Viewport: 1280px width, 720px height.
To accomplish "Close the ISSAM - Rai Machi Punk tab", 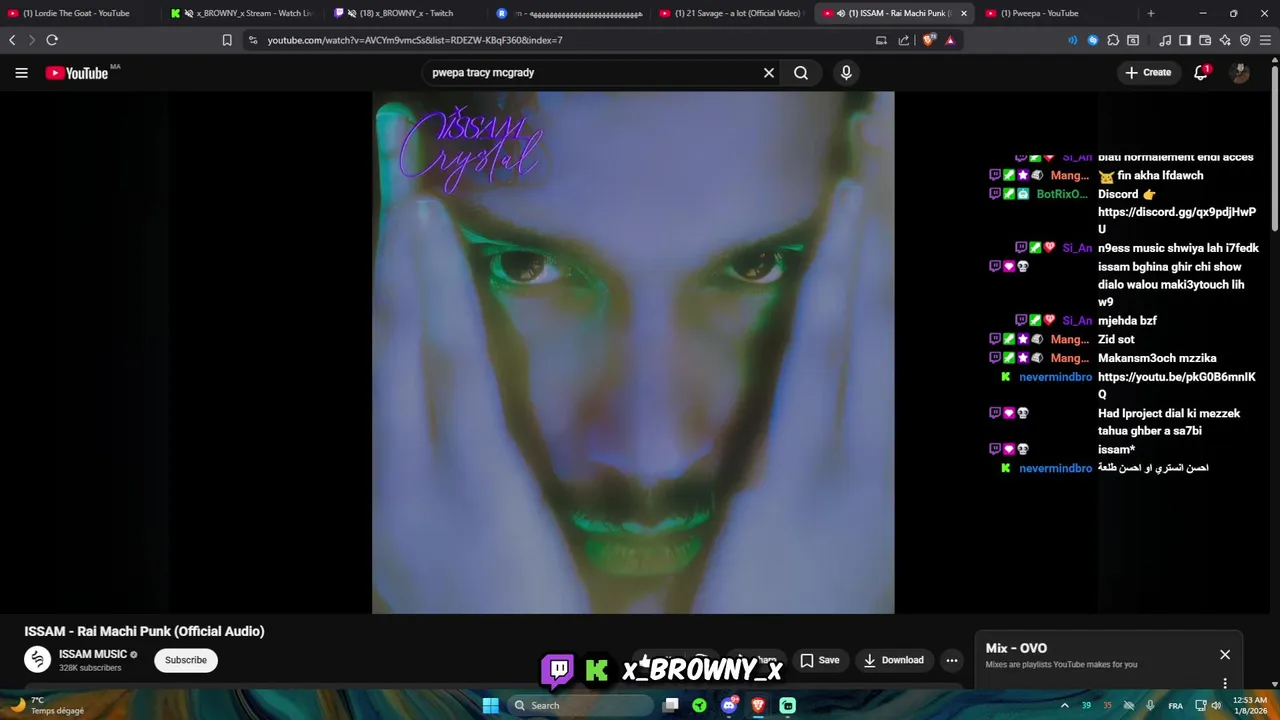I will point(964,13).
